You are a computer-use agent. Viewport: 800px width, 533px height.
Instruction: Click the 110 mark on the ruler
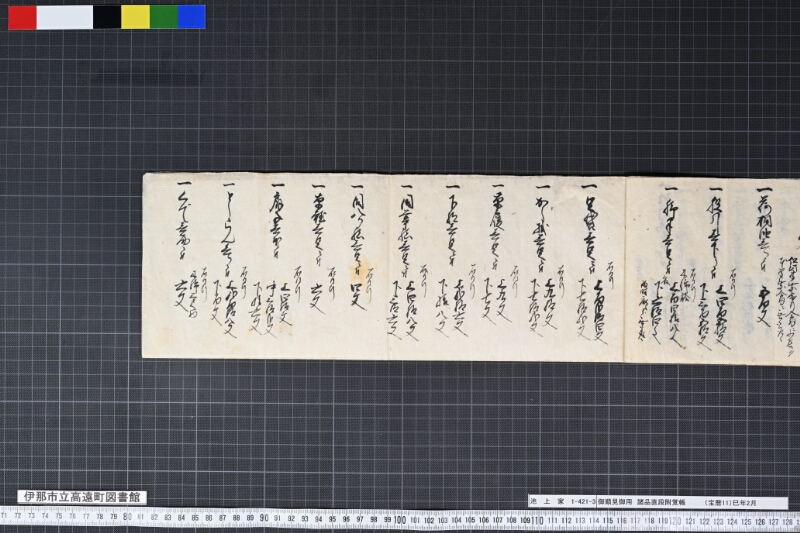click(537, 521)
